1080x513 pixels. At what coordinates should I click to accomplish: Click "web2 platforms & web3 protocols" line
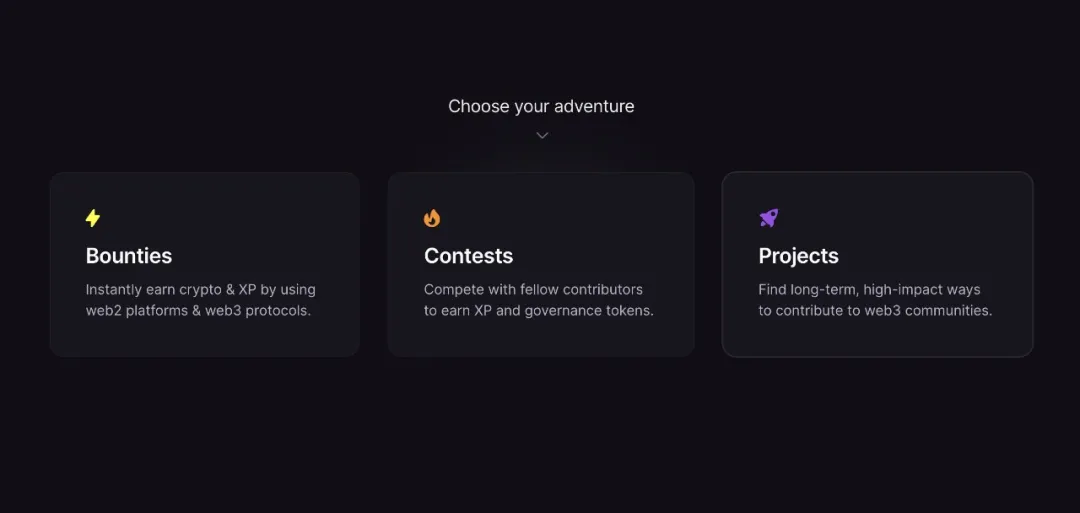(198, 310)
